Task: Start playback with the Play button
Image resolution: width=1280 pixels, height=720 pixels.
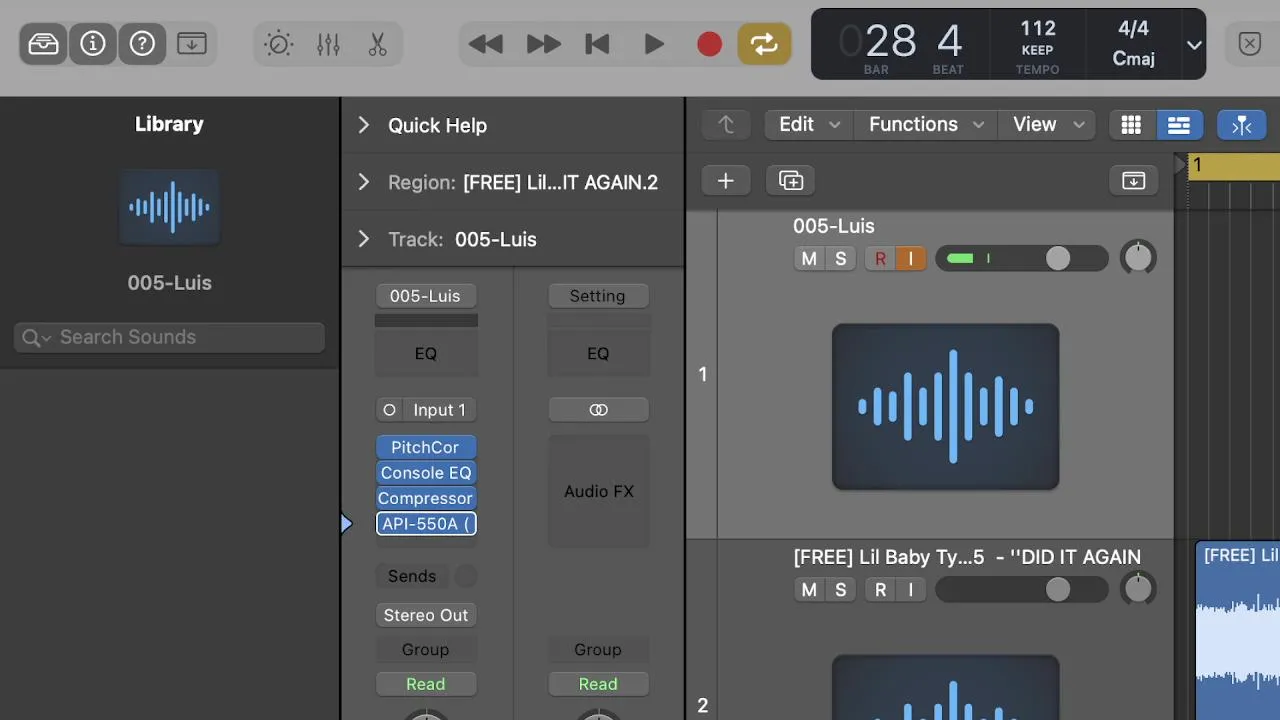Action: click(654, 44)
